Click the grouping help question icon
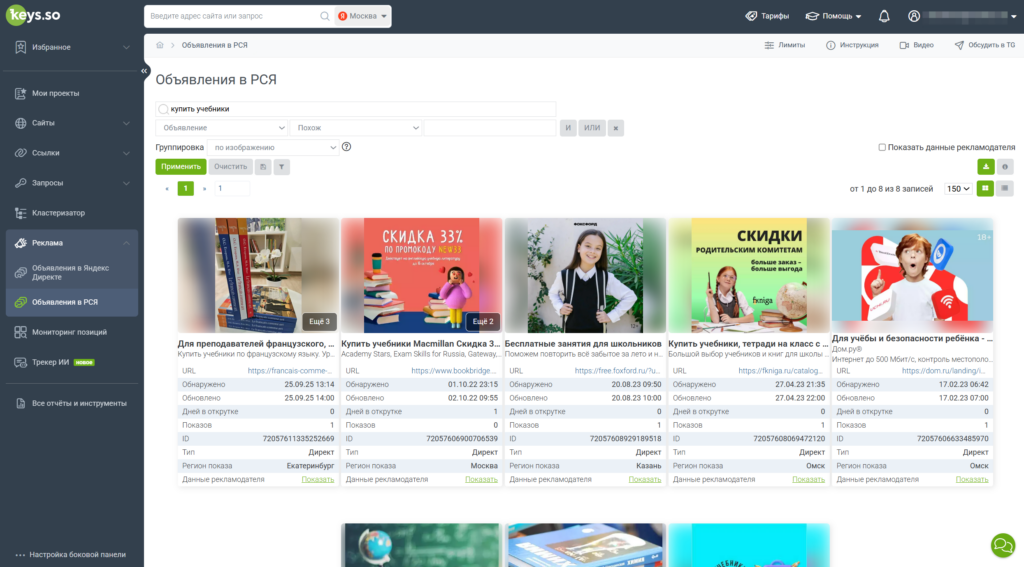1024x567 pixels. coord(346,147)
